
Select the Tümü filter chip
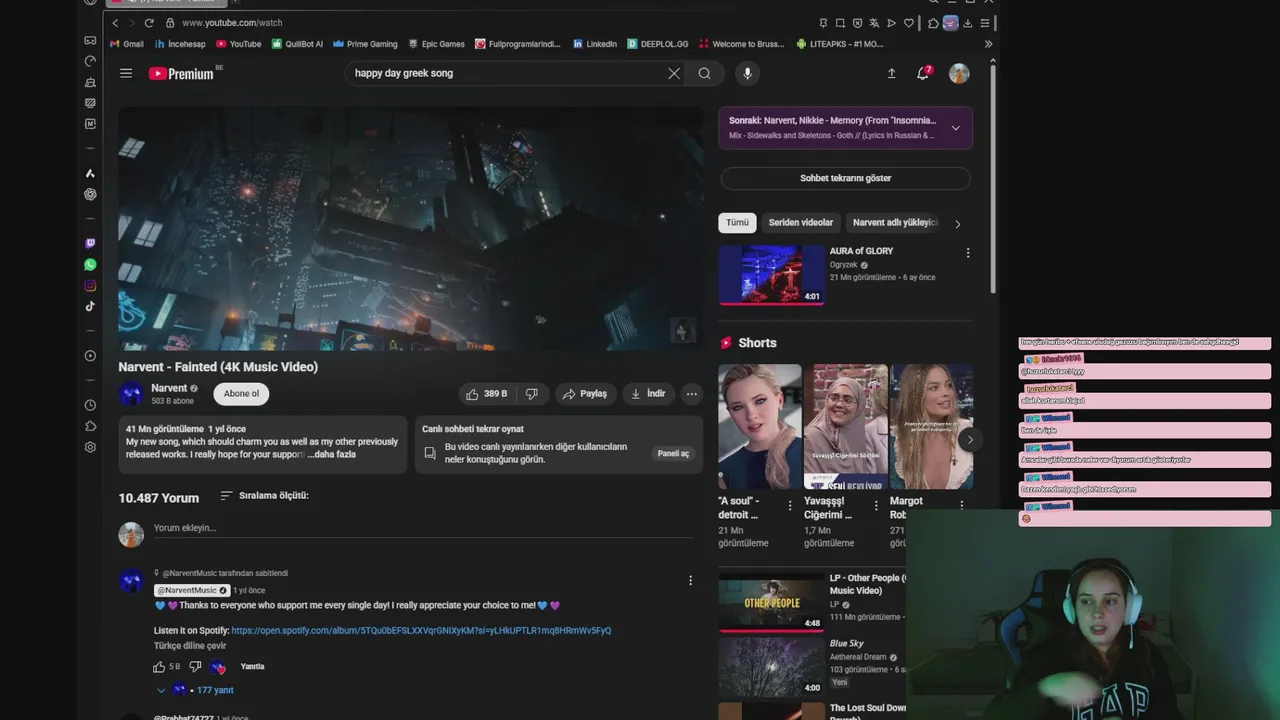737,223
